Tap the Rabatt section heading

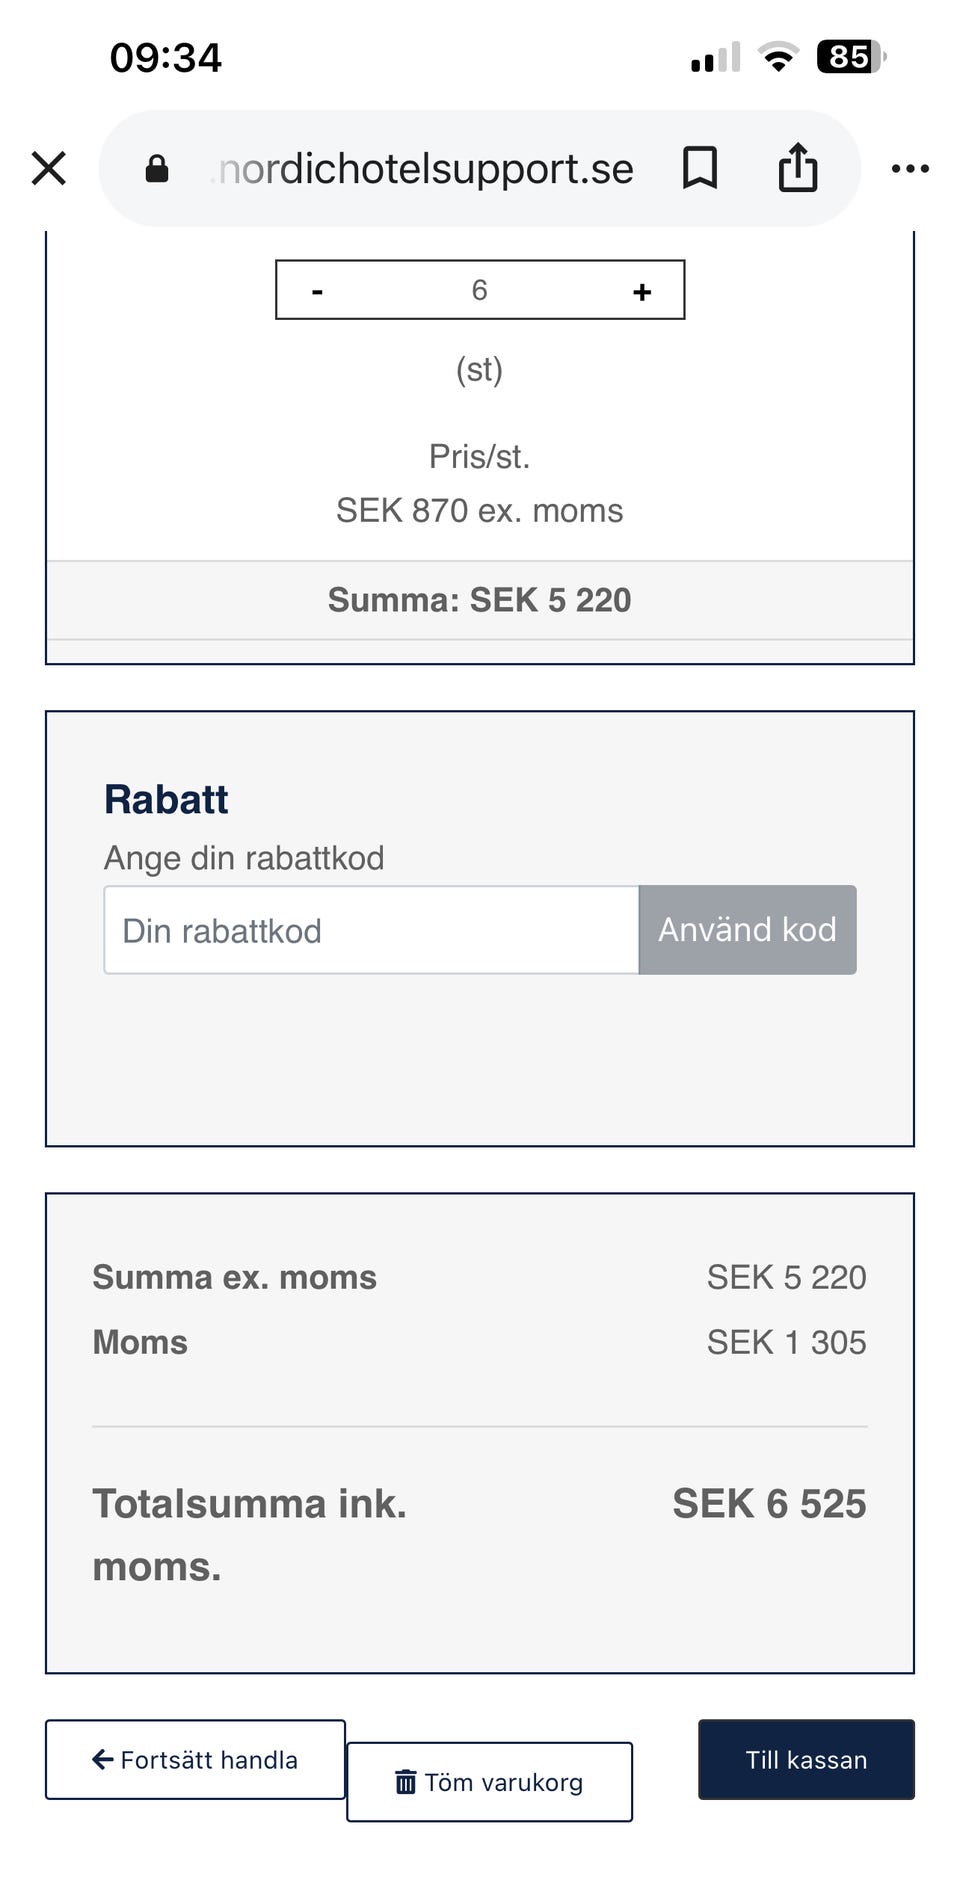click(x=166, y=799)
